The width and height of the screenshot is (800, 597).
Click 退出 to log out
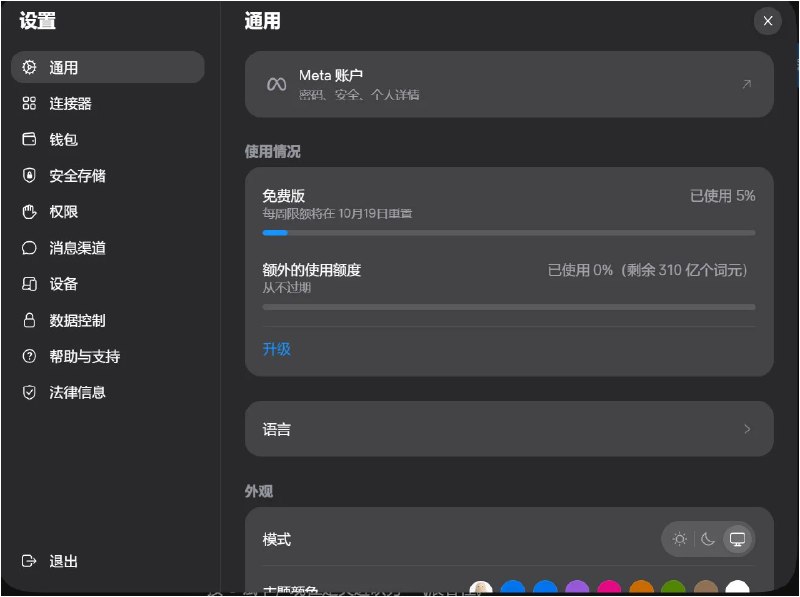click(x=50, y=561)
